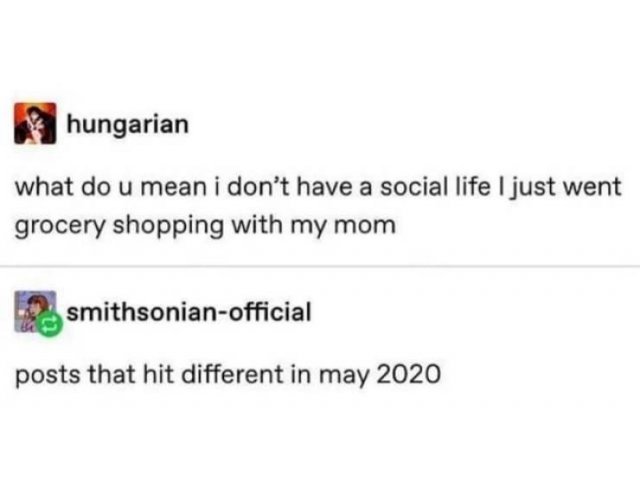This screenshot has width=640, height=494.
Task: Click the 'posts that hit different' reply text
Action: (149, 374)
